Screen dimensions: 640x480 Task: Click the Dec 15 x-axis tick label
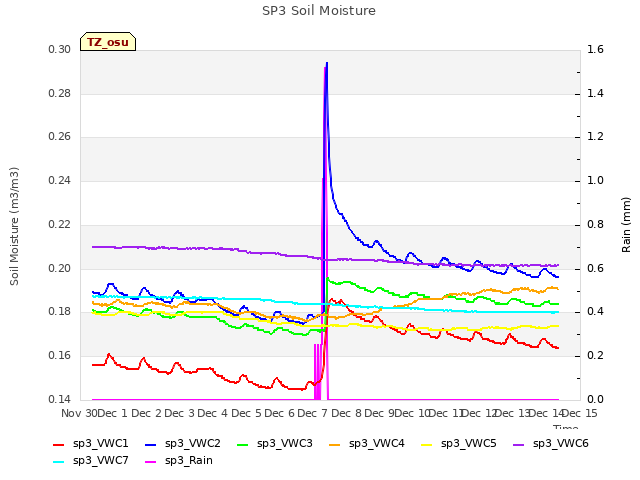coord(580,413)
